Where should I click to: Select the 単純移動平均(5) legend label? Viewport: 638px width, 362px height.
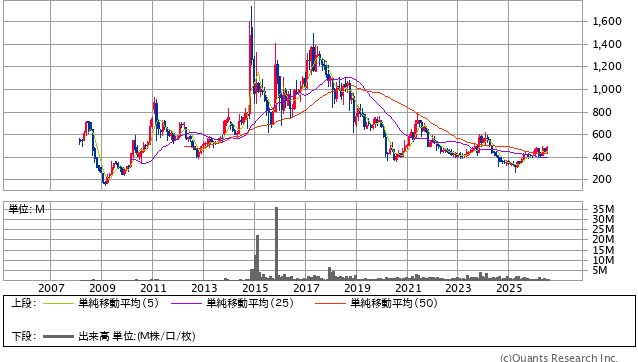coord(118,303)
